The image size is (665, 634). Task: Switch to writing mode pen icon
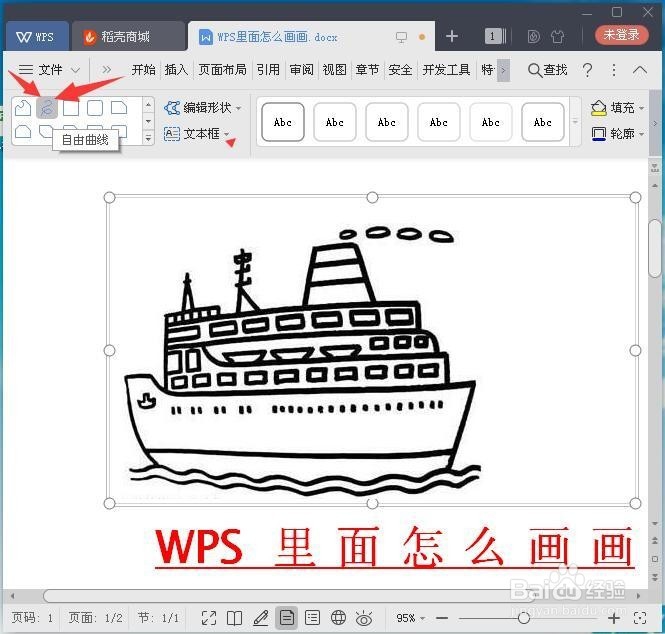(260, 618)
